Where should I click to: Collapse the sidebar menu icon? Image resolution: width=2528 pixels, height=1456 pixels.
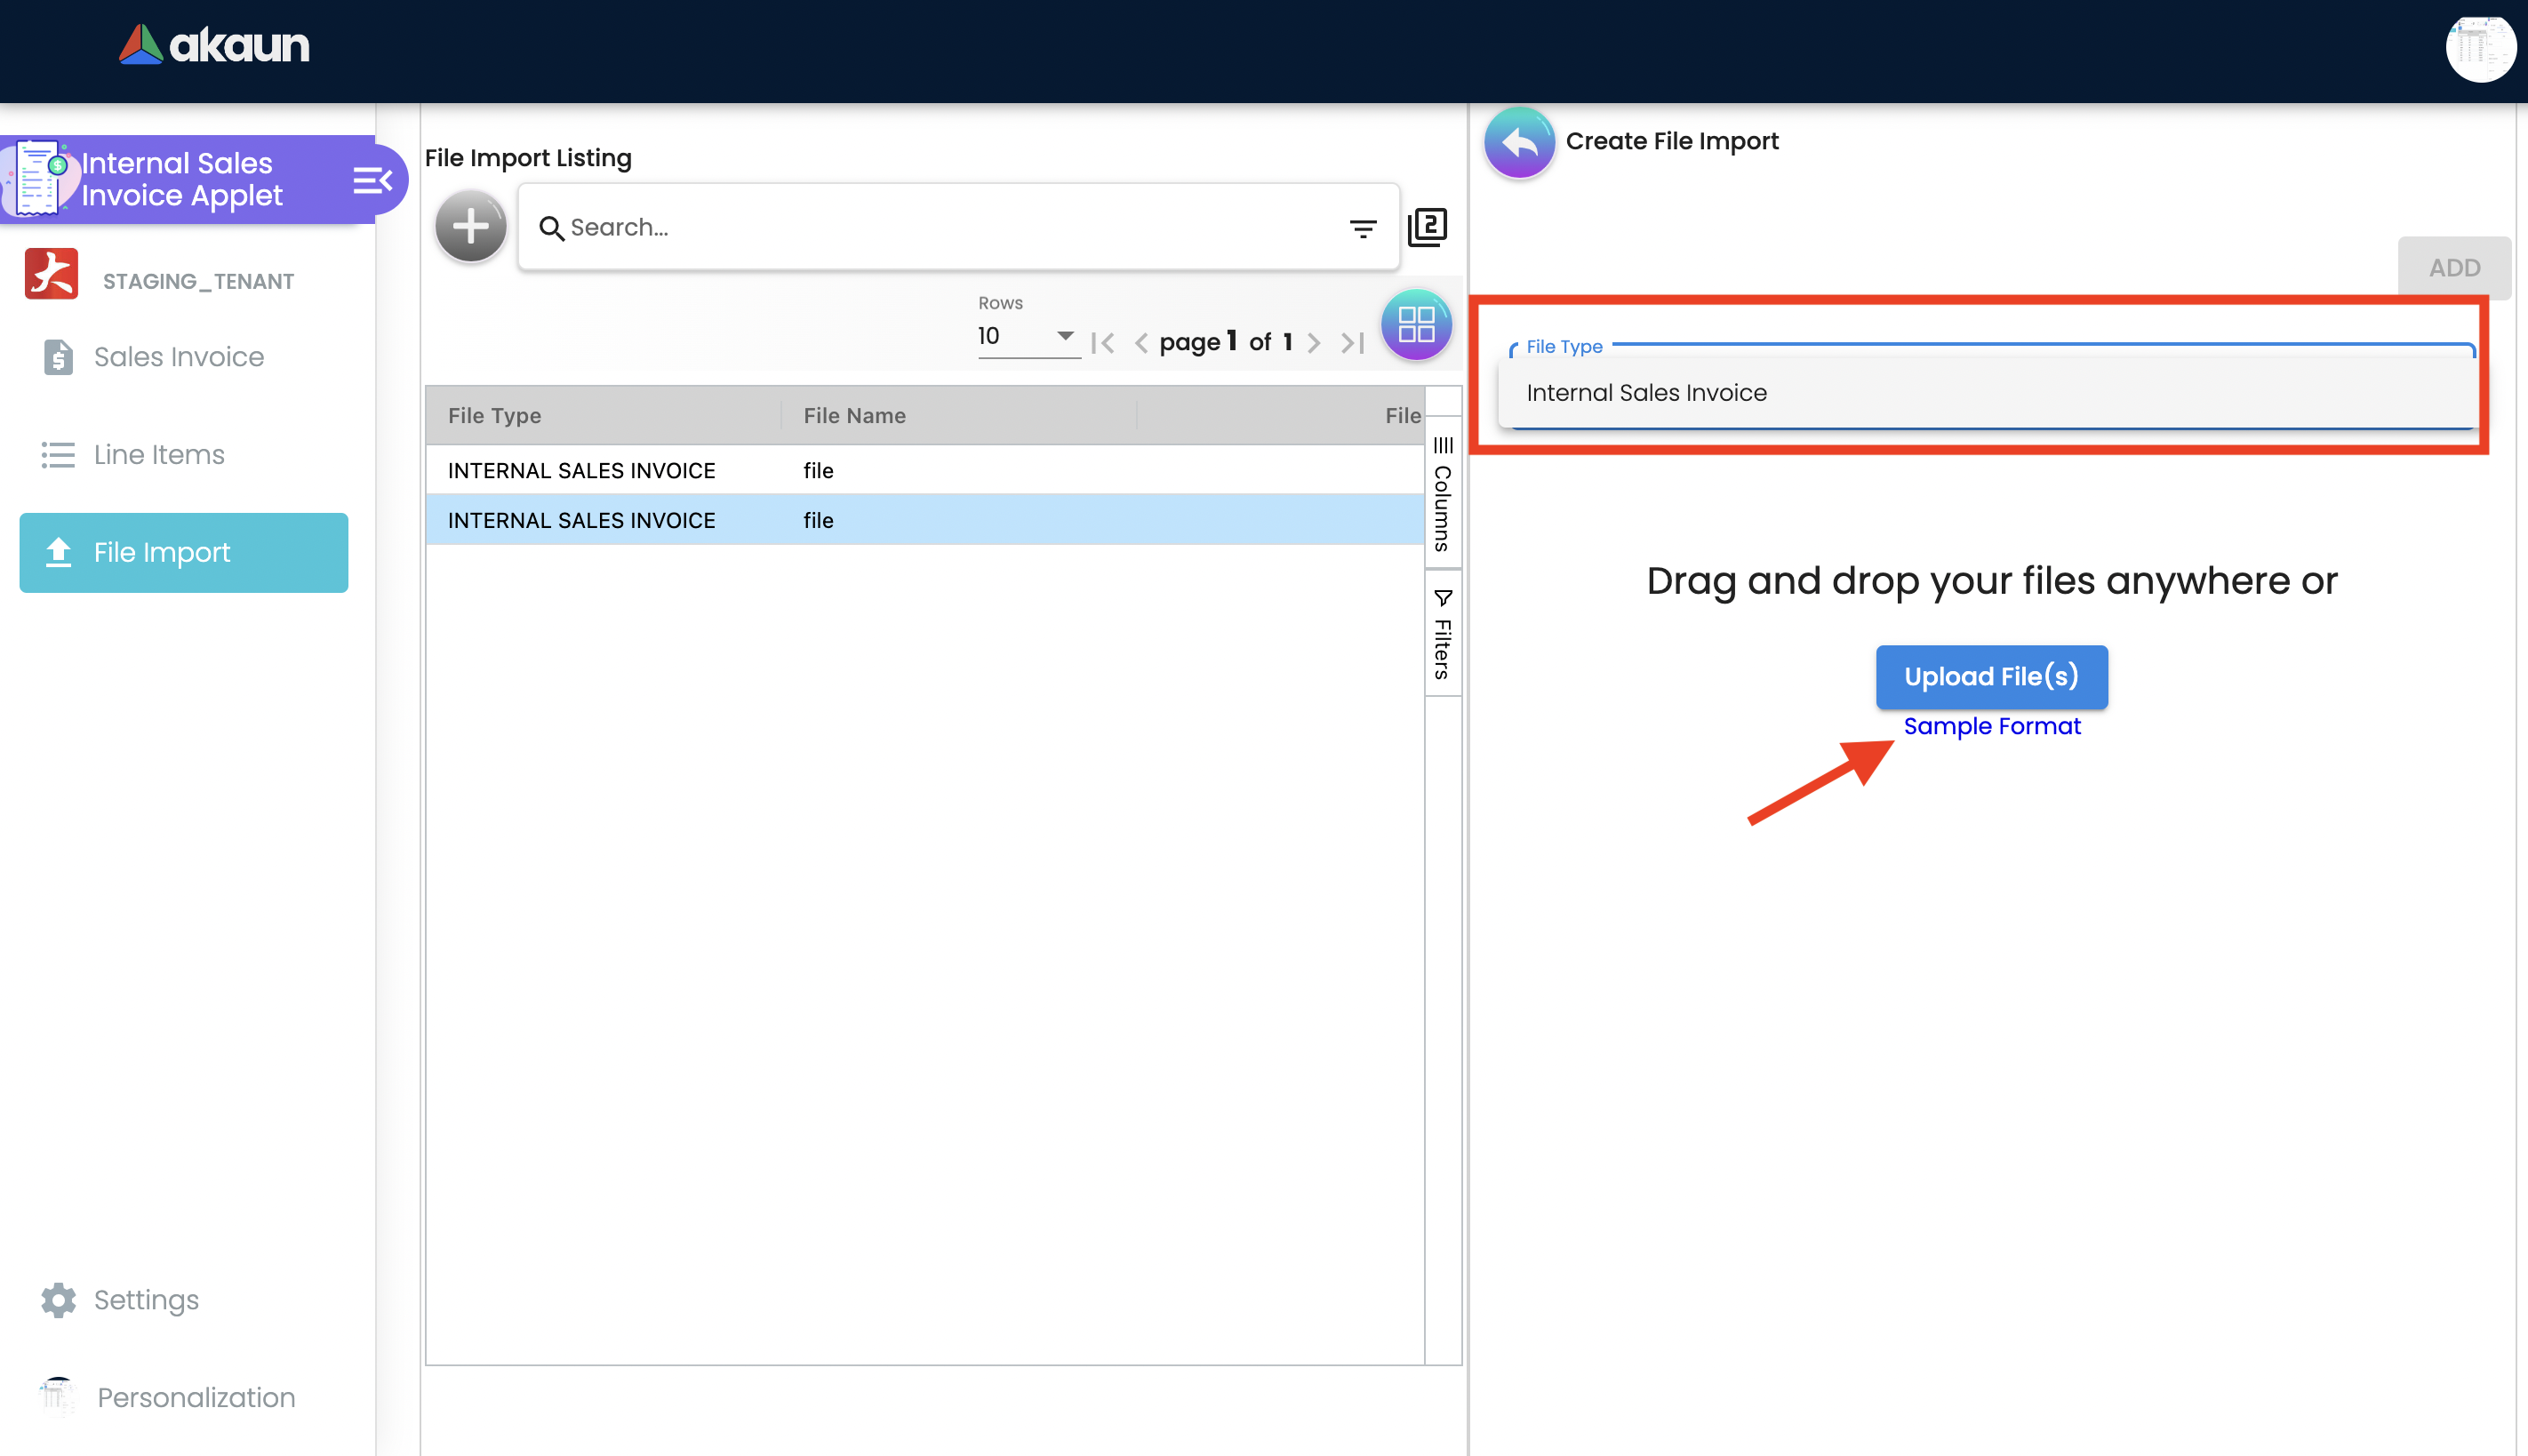[372, 180]
